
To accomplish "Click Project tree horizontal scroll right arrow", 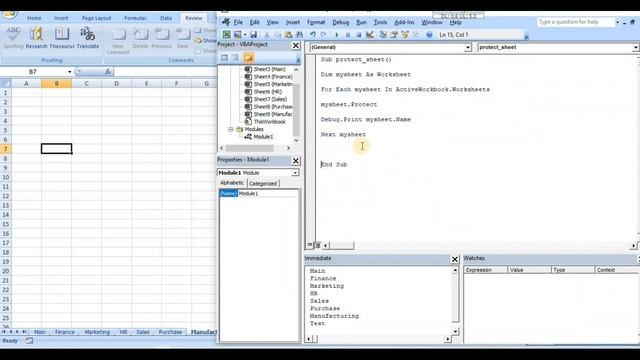I will tap(288, 148).
